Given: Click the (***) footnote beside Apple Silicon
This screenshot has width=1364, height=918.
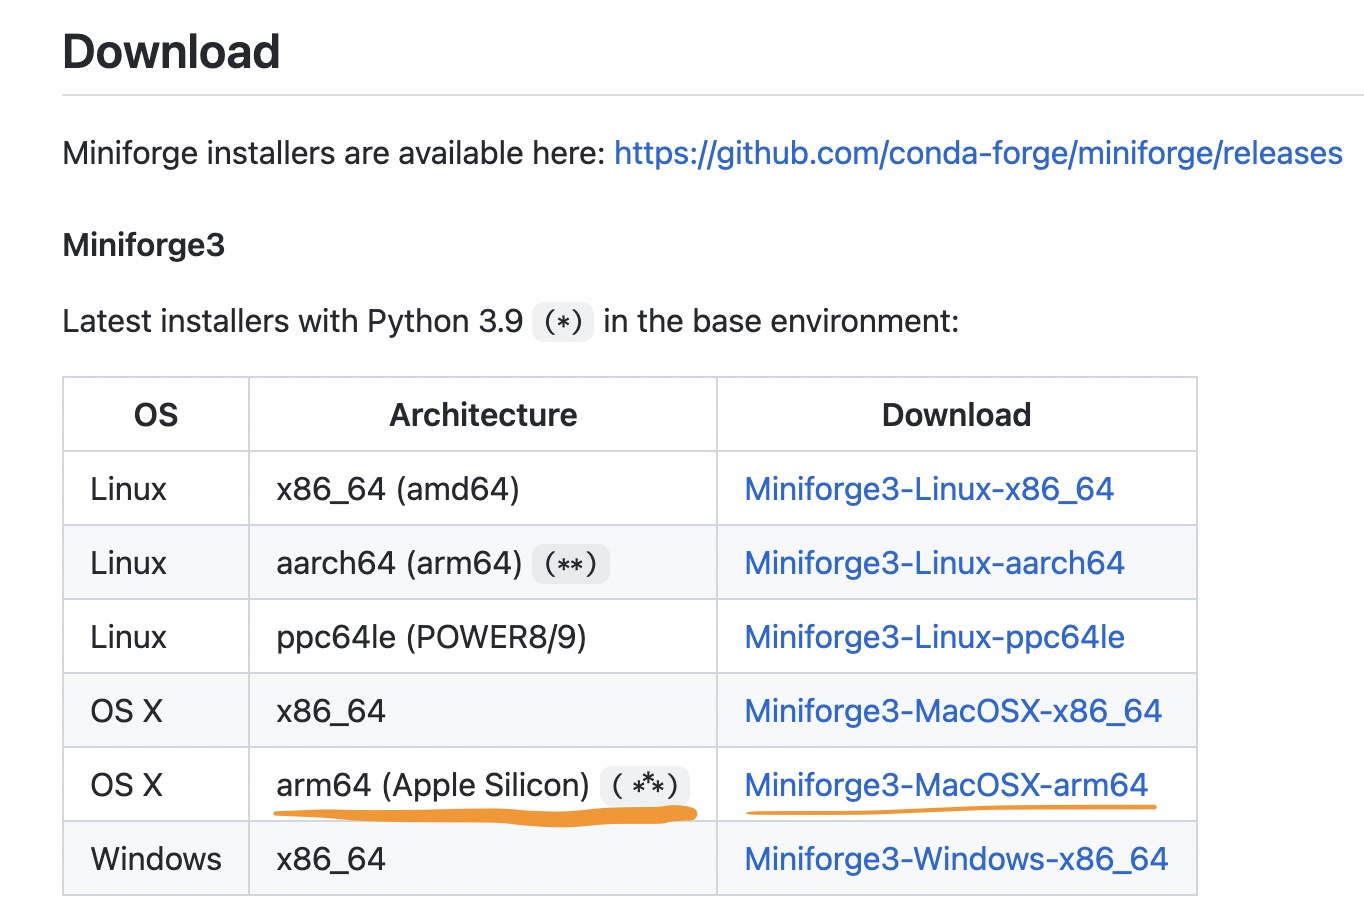Looking at the screenshot, I should 645,785.
